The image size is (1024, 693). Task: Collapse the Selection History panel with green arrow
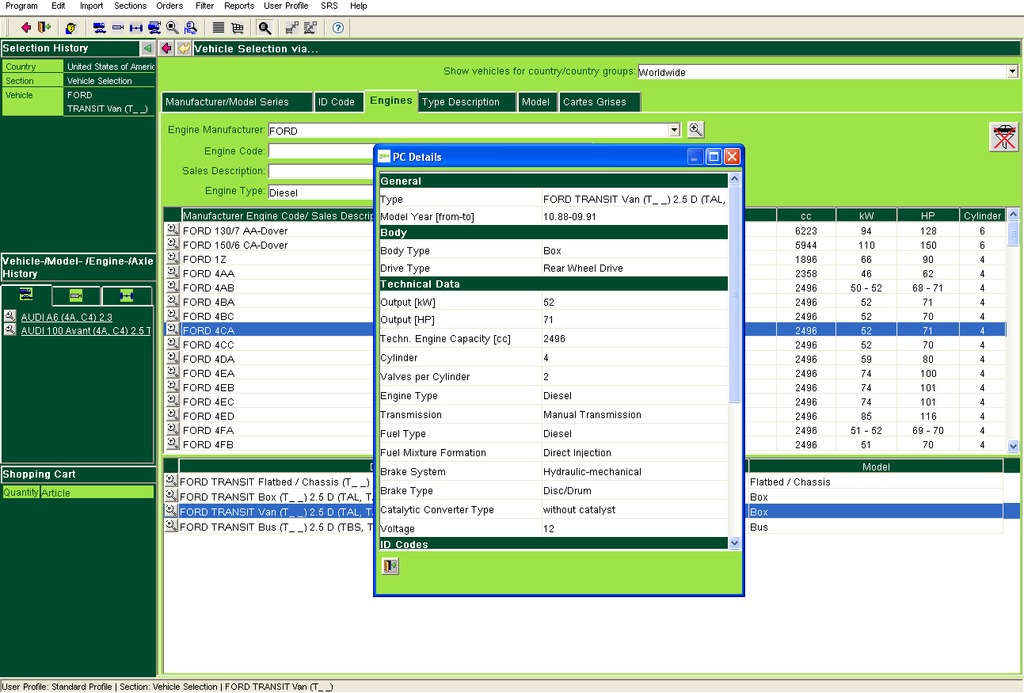[x=148, y=48]
